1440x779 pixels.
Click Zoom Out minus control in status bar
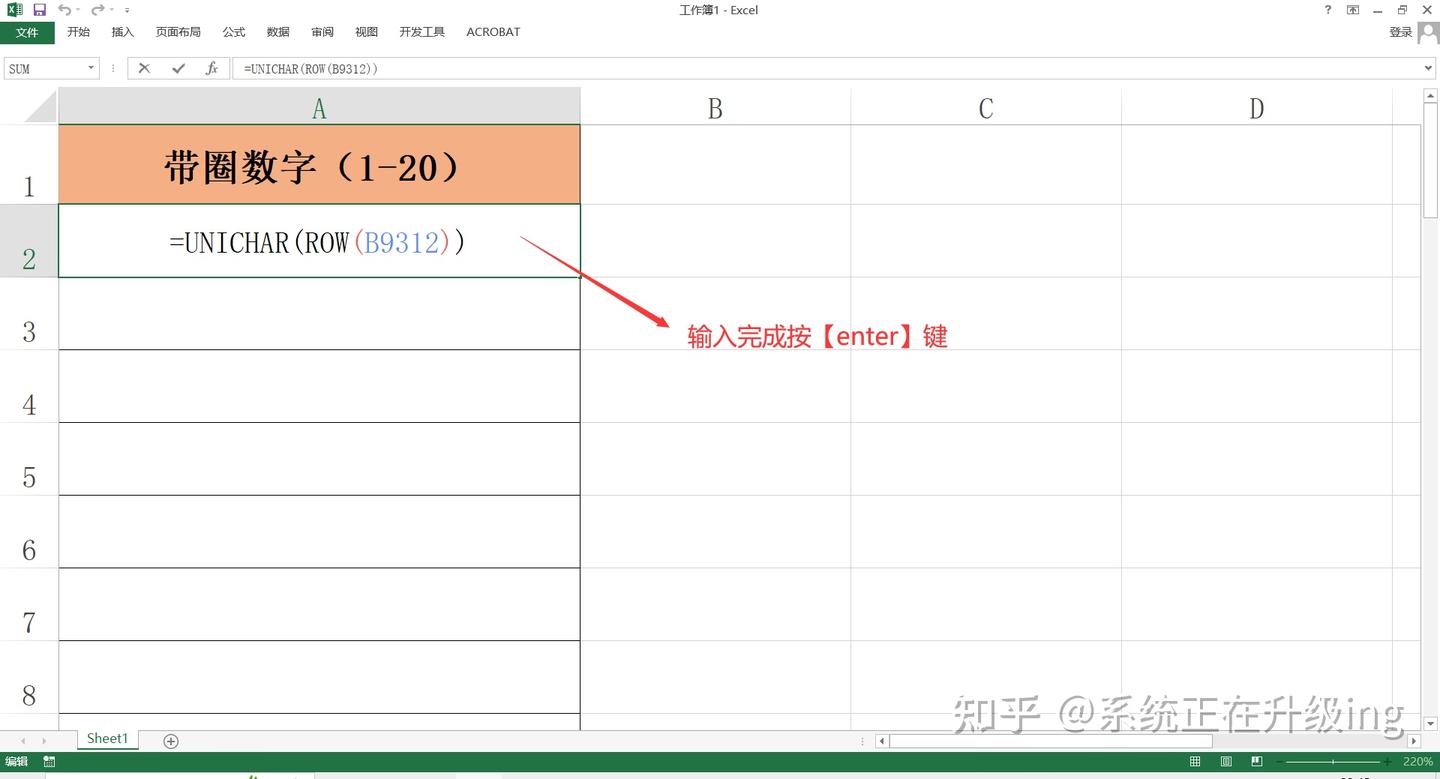[x=1280, y=761]
